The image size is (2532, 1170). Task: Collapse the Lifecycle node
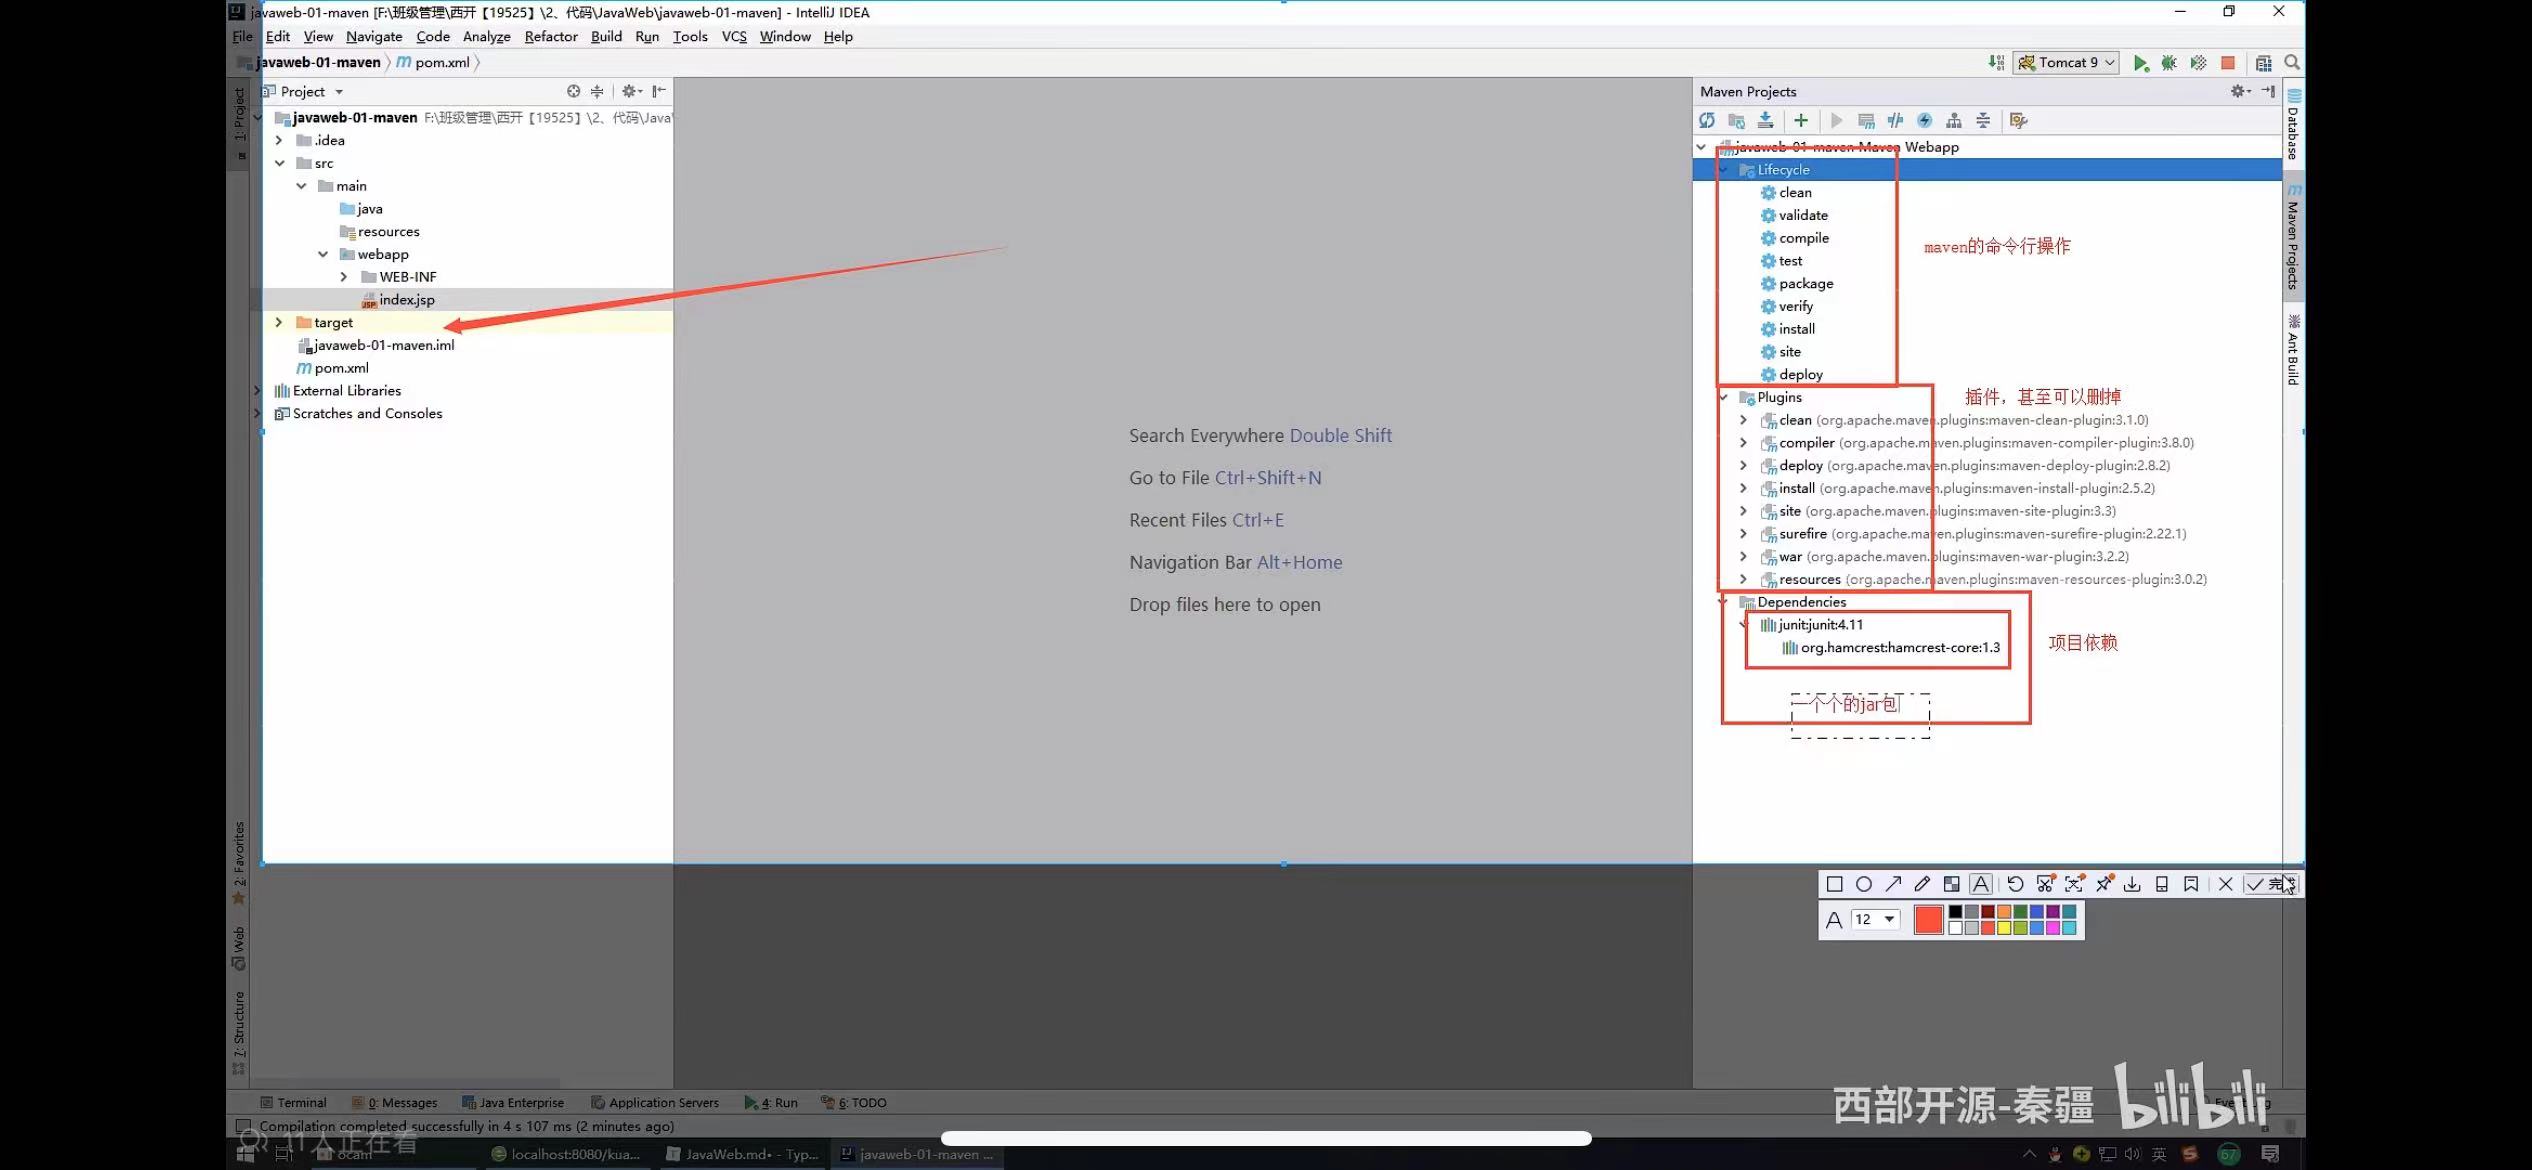tap(1724, 169)
